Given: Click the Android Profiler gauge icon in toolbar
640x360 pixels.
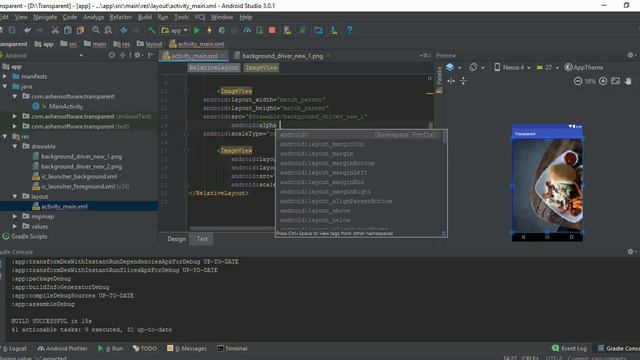Looking at the screenshot, I should [247, 30].
